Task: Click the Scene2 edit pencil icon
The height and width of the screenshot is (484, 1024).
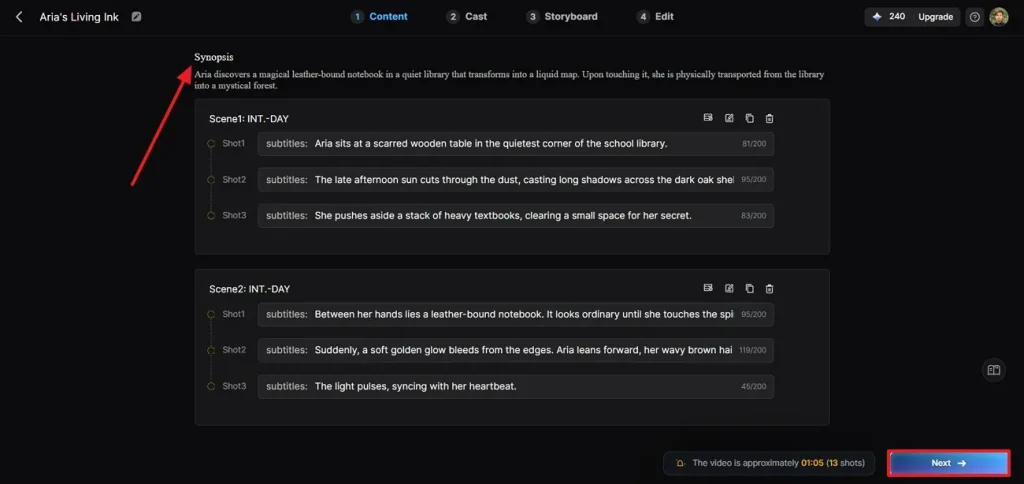Action: (x=729, y=288)
